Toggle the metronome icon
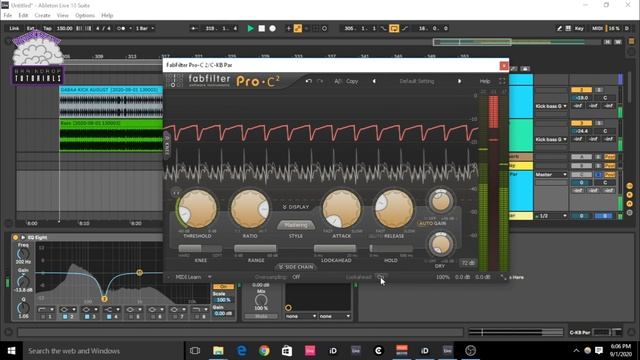640x360 pixels. click(121, 28)
